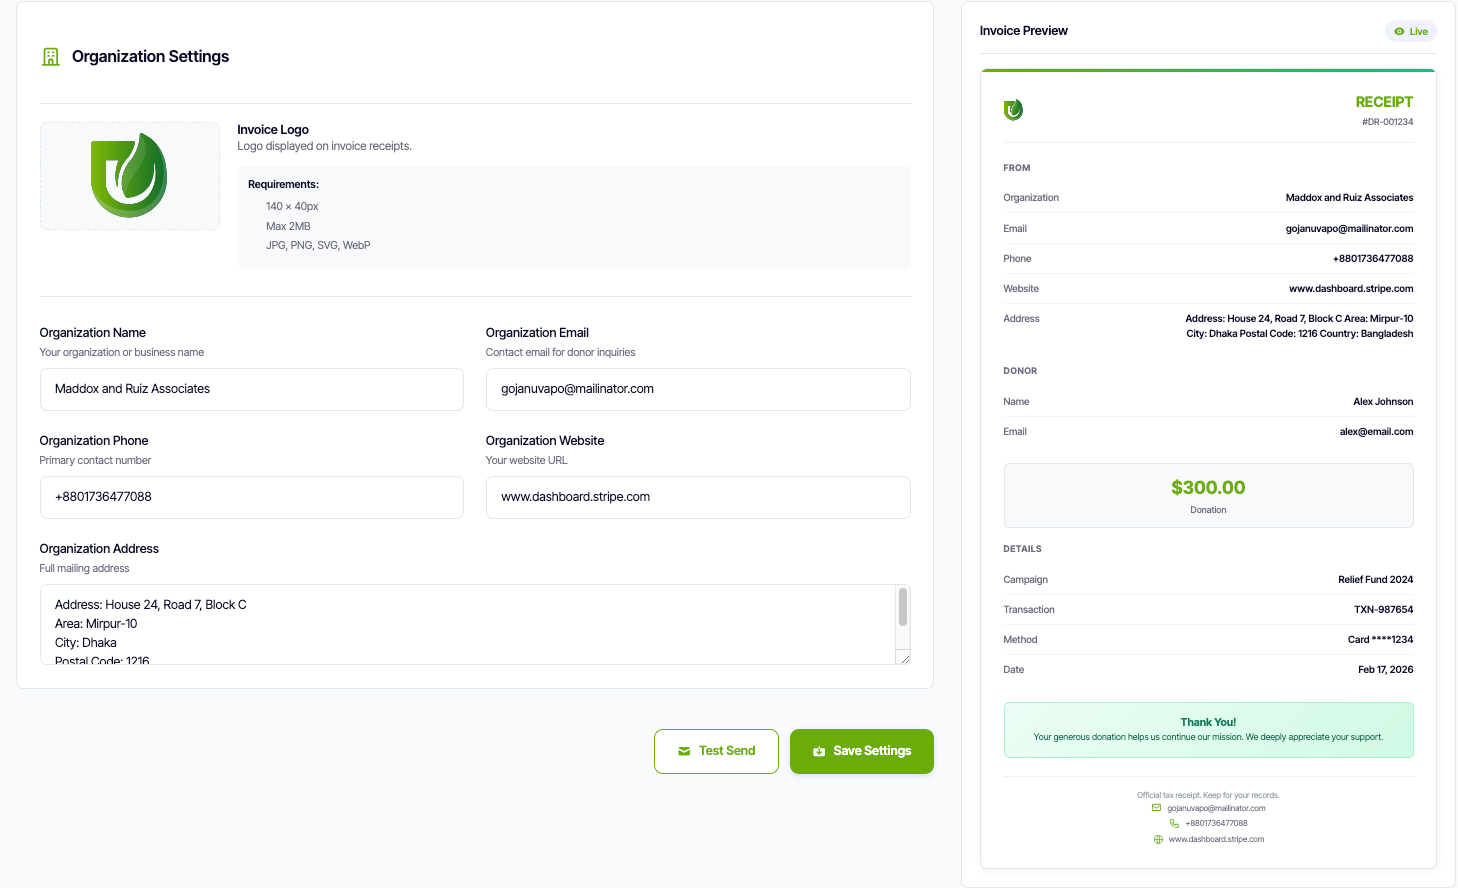Click the save icon inside the Save Settings button

tap(820, 751)
